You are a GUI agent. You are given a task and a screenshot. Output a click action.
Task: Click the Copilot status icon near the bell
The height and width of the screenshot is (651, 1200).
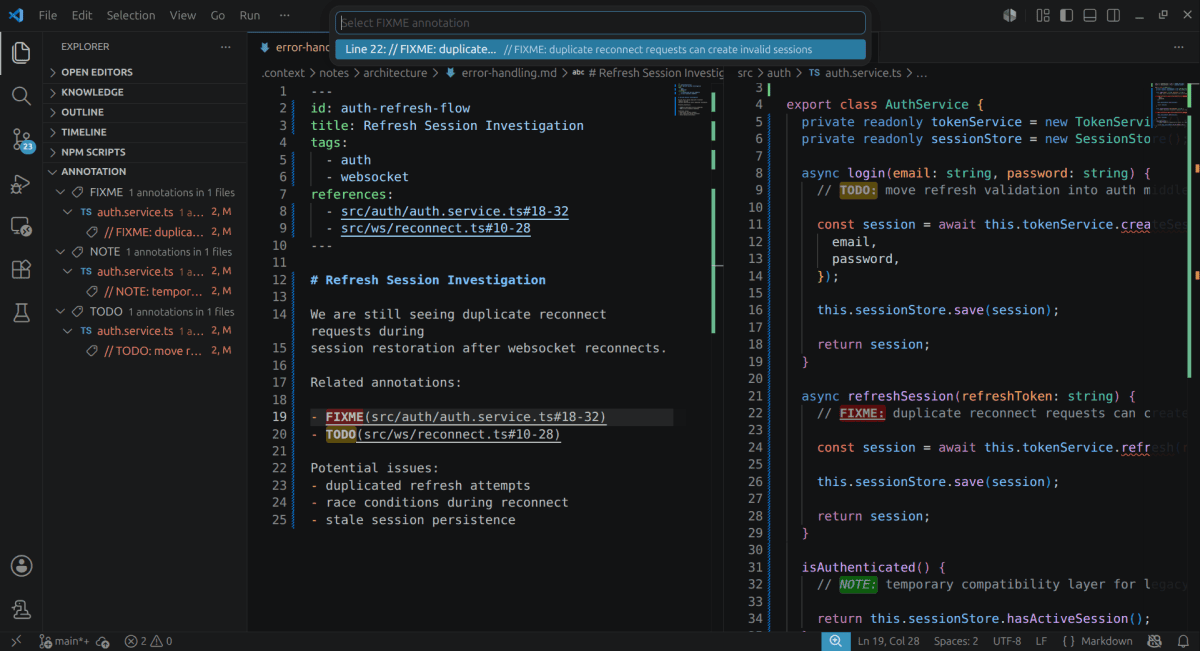click(1156, 641)
